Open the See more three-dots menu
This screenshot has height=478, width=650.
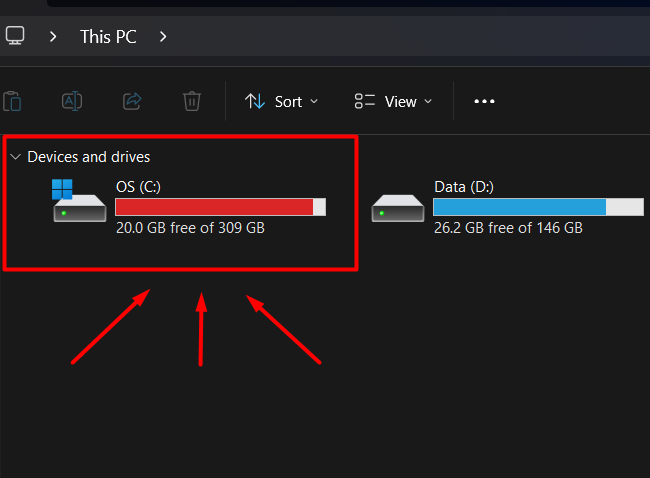point(485,101)
